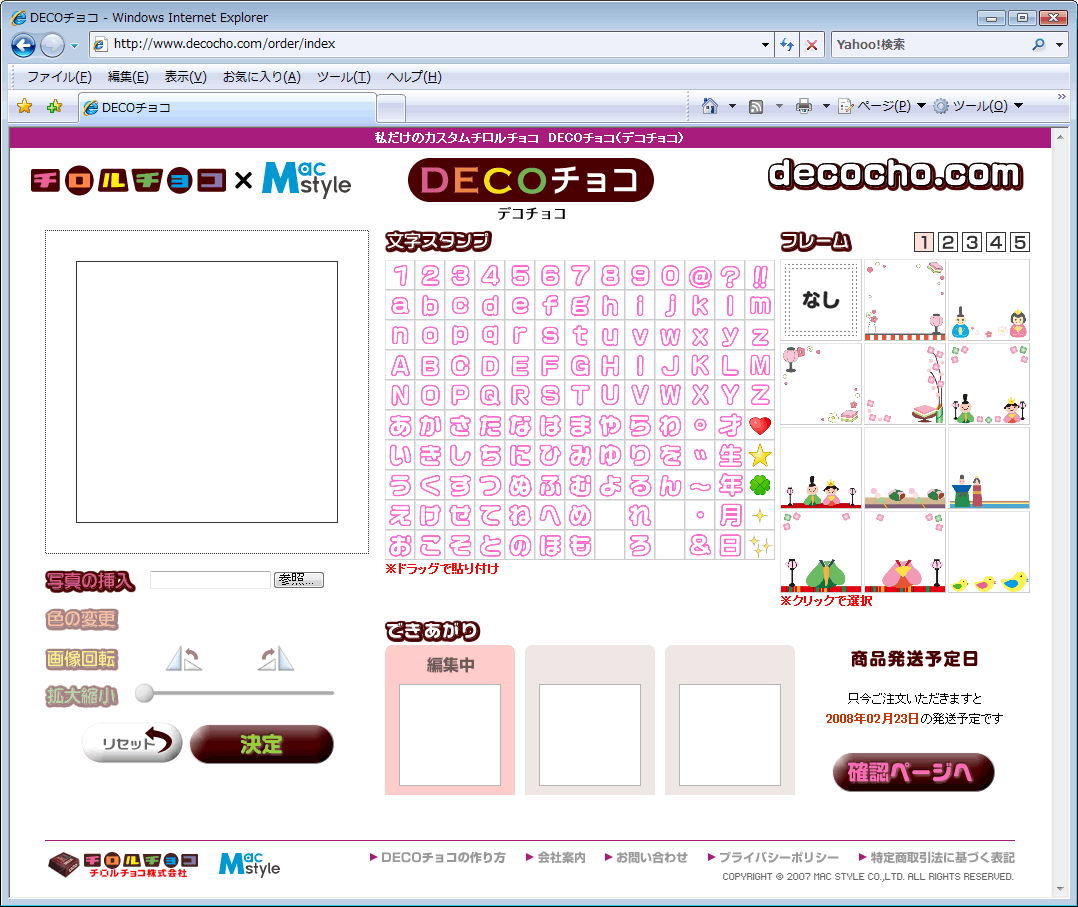Open the お気に入り(A) menu
This screenshot has width=1078, height=907.
[261, 77]
